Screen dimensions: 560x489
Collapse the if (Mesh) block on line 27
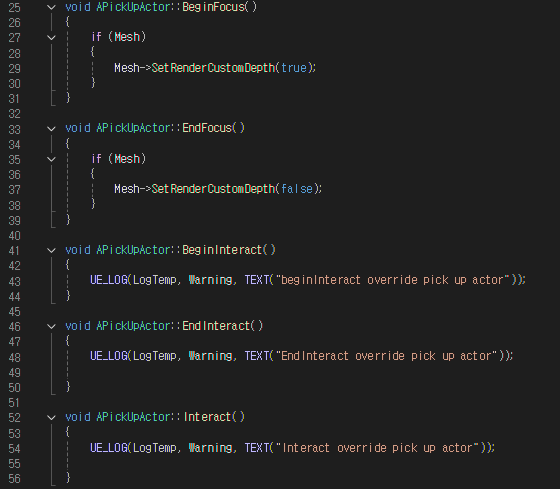pyautogui.click(x=51, y=37)
